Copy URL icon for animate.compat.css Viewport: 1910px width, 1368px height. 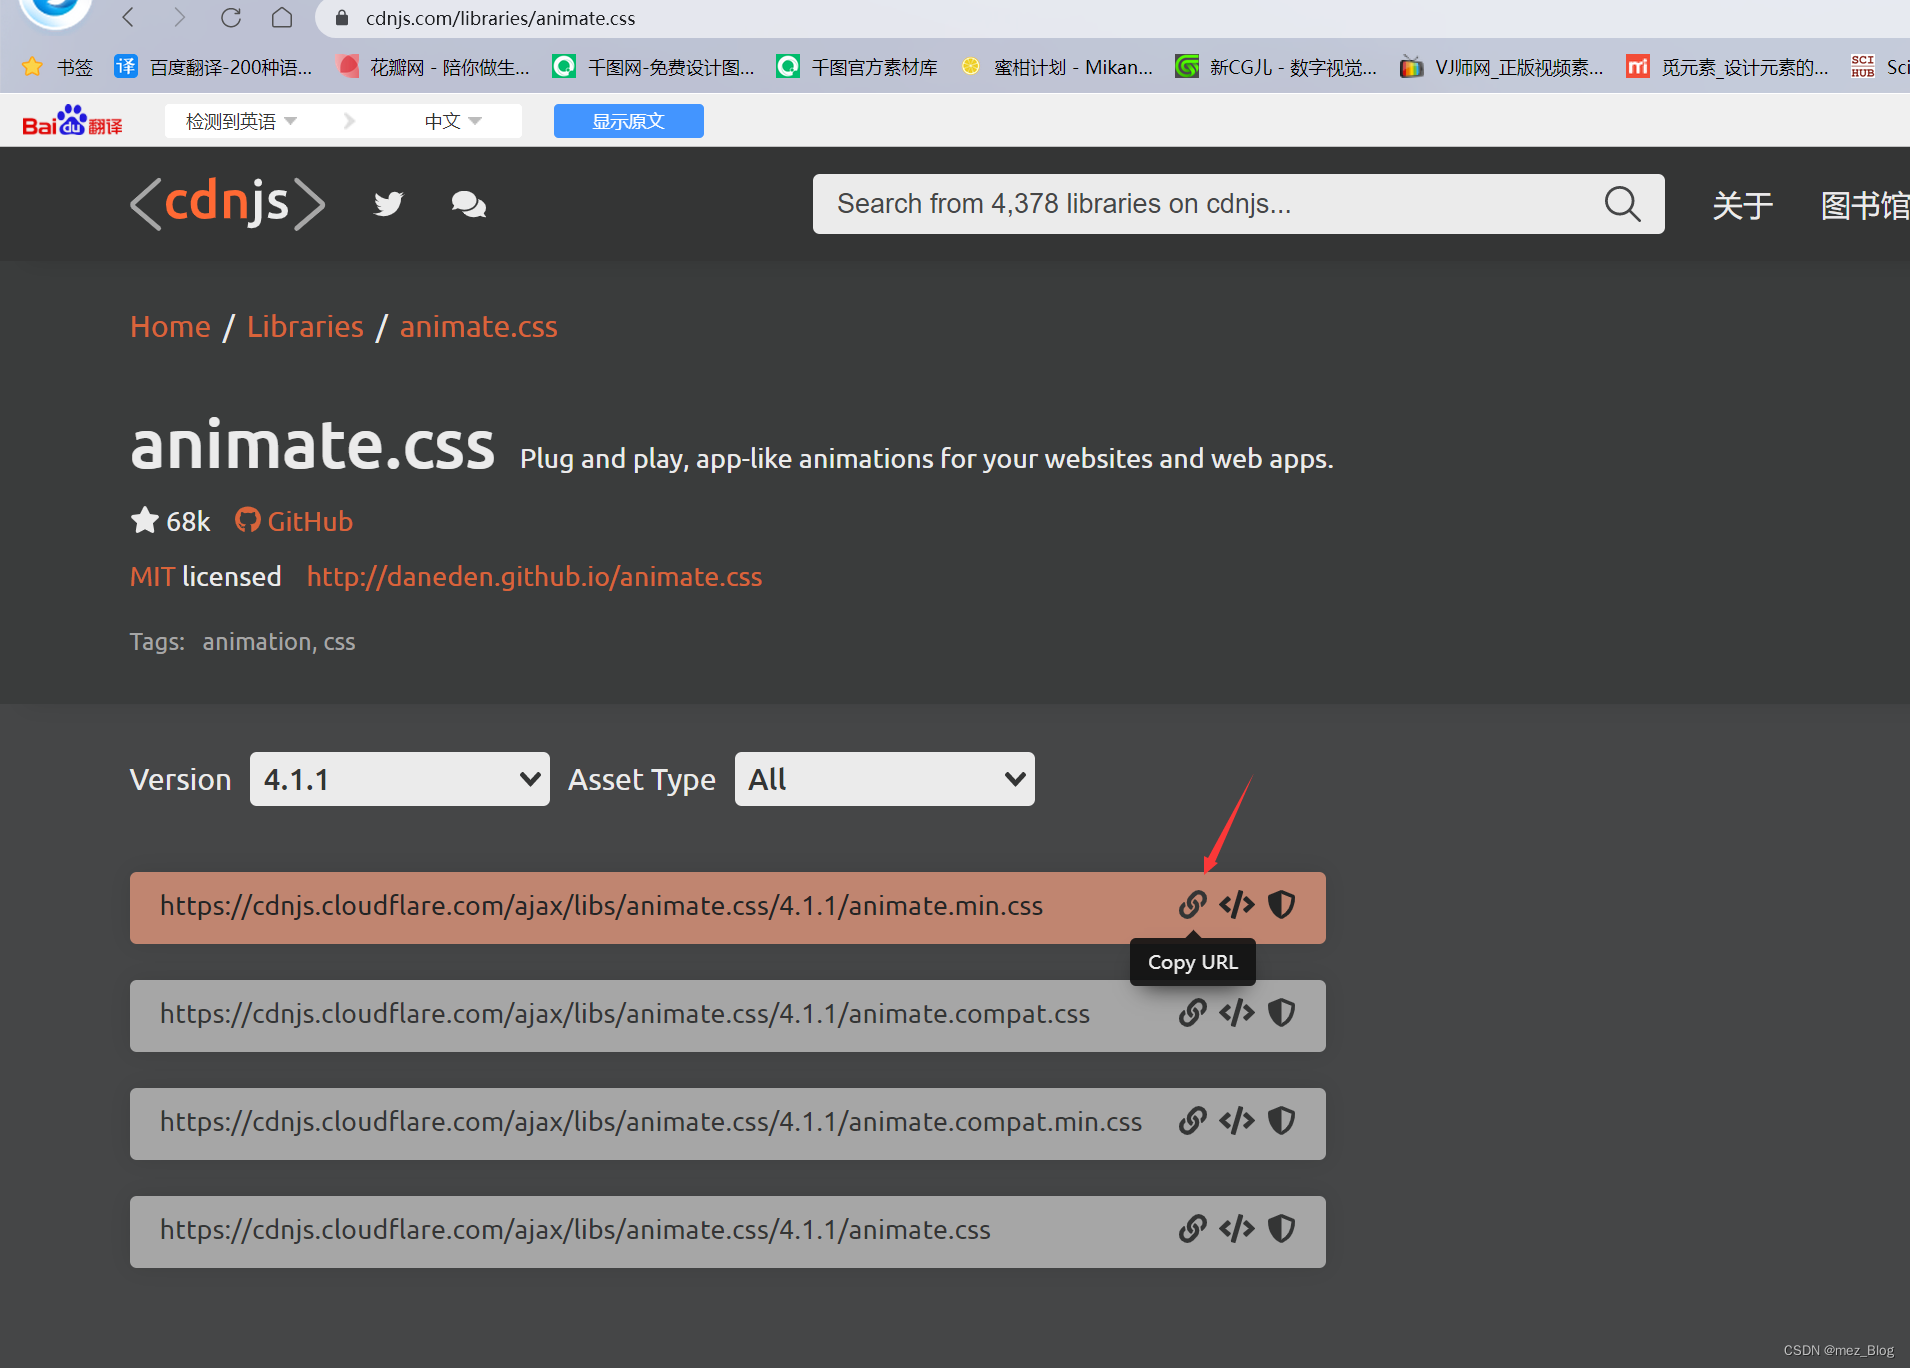coord(1192,1013)
